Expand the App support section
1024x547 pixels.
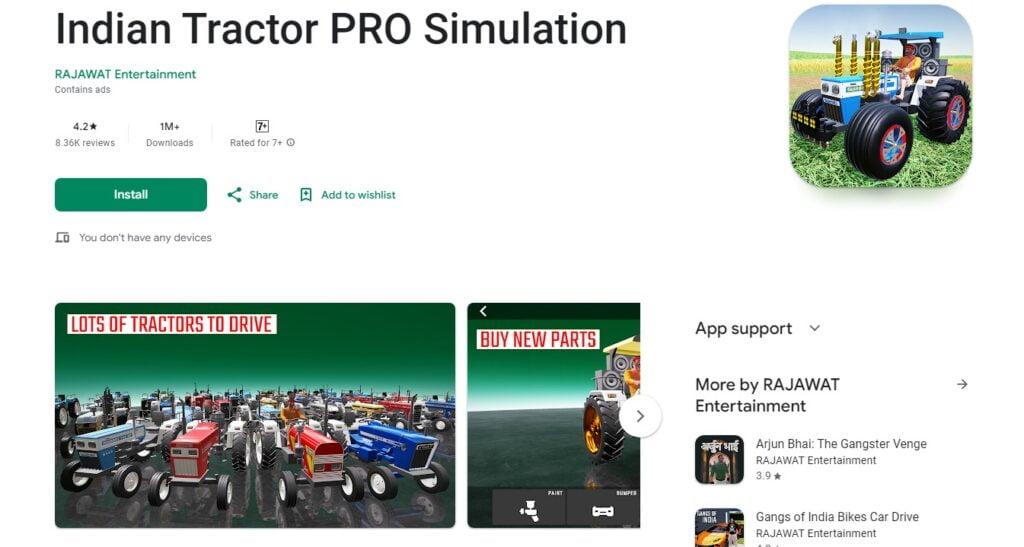point(814,328)
